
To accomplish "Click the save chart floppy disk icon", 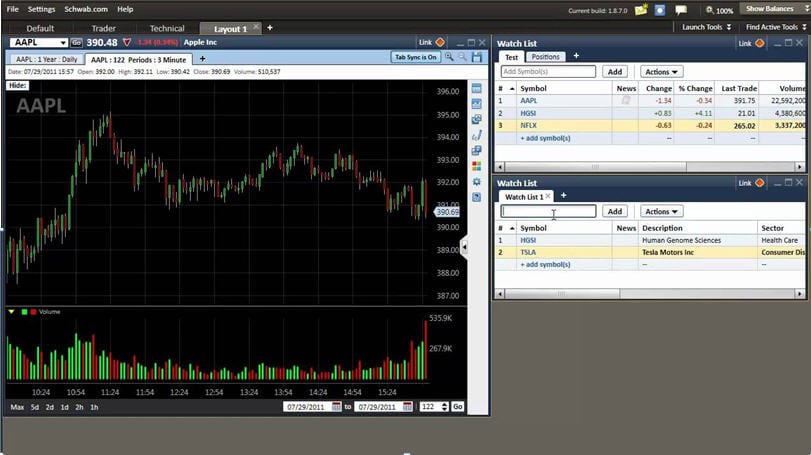I will 477,57.
